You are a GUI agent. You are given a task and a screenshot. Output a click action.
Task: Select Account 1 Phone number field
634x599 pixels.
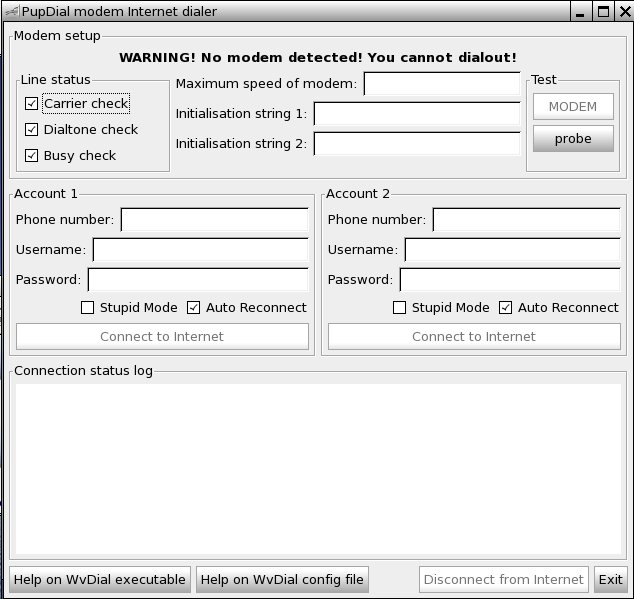[x=214, y=220]
